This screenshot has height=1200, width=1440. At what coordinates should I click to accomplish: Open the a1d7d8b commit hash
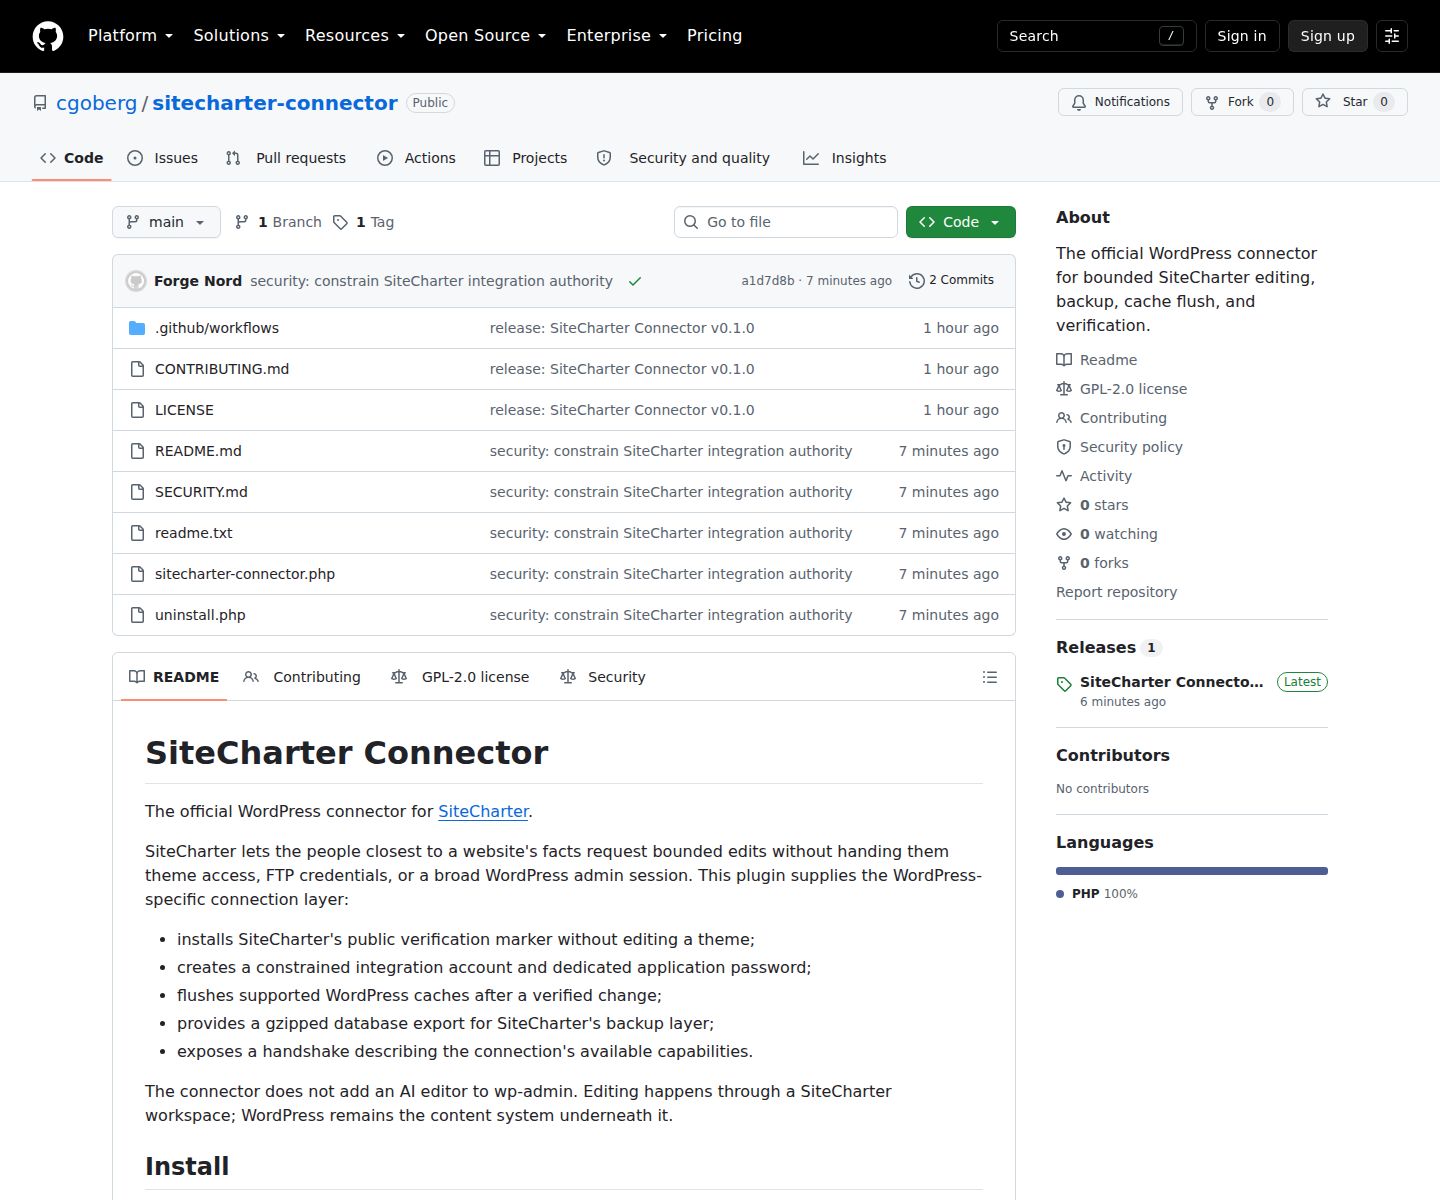[x=768, y=281]
